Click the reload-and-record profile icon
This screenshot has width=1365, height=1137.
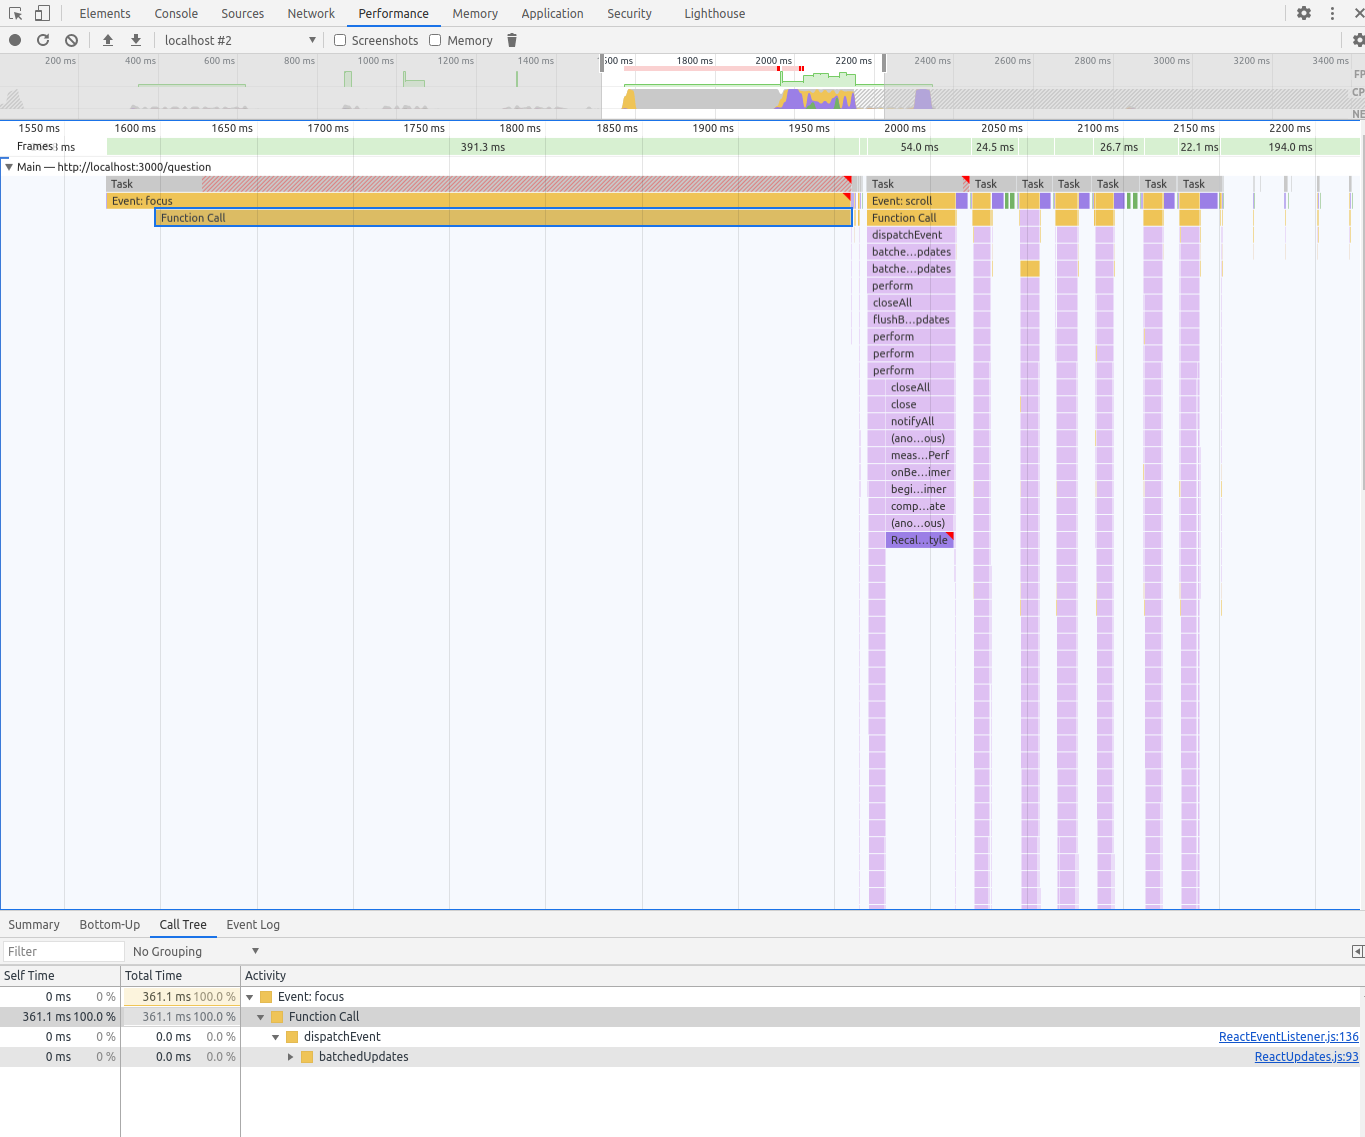pyautogui.click(x=43, y=40)
